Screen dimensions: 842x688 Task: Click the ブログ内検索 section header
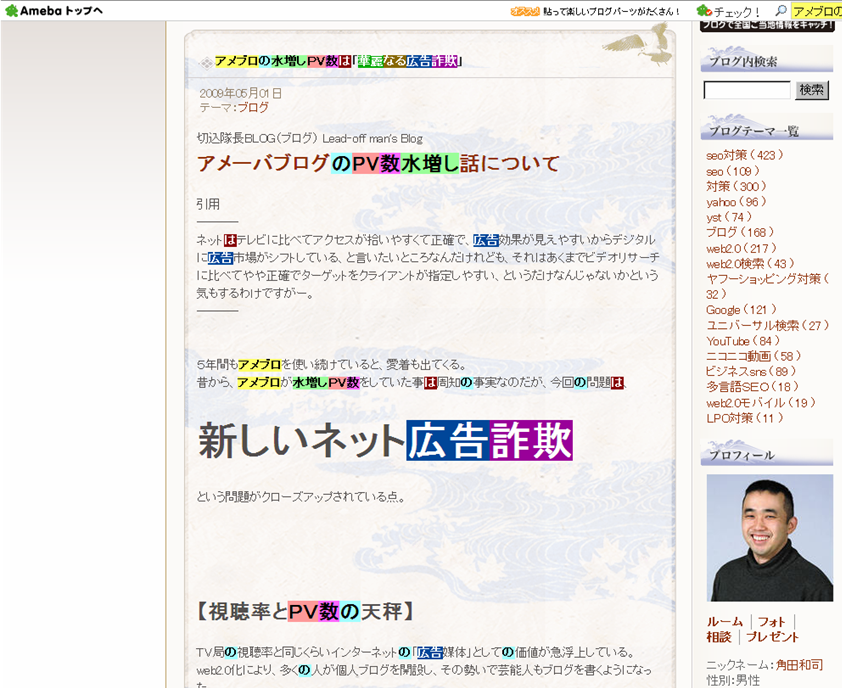coord(767,60)
